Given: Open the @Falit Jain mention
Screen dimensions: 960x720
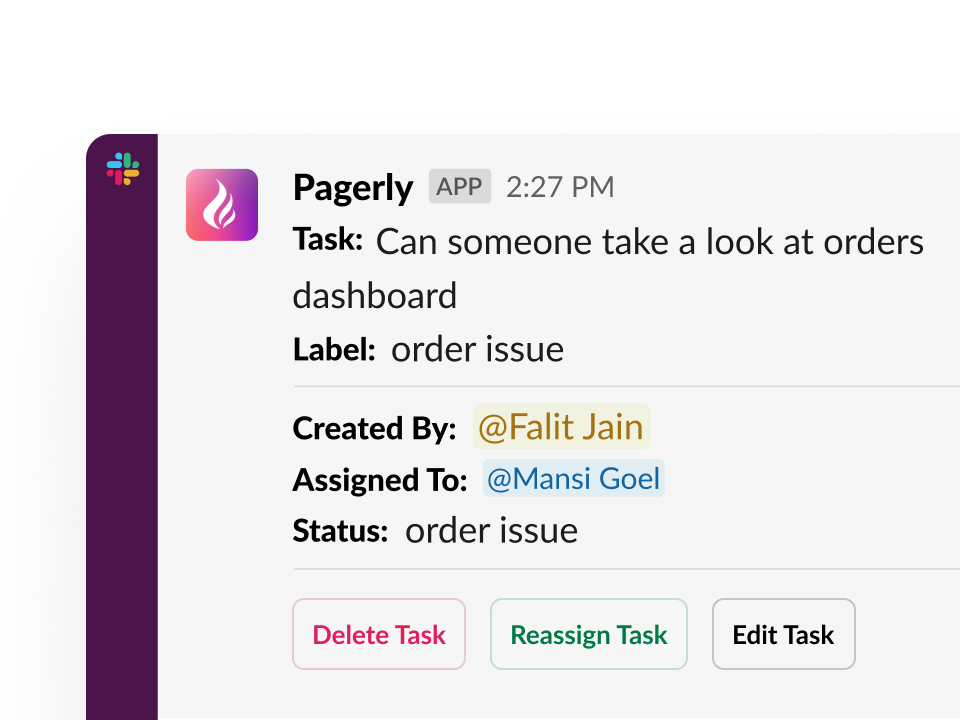Looking at the screenshot, I should coord(561,427).
